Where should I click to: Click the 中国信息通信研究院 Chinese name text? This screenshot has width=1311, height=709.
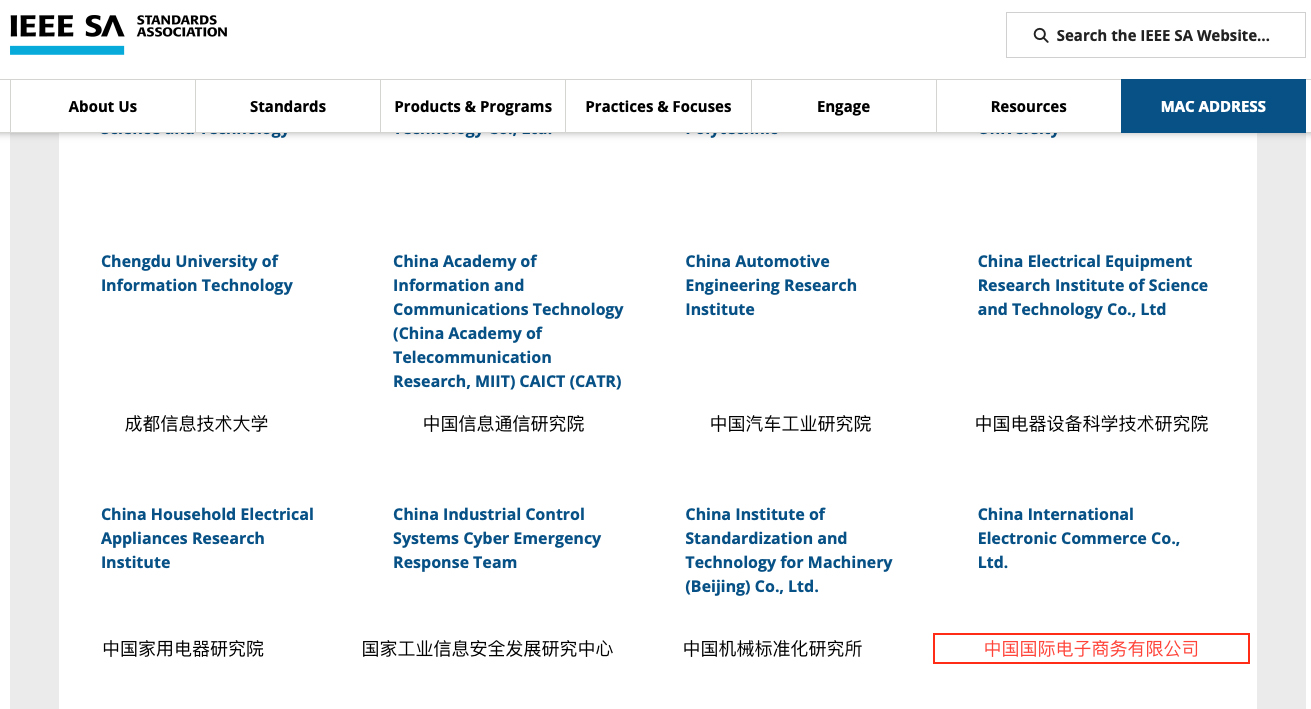503,424
